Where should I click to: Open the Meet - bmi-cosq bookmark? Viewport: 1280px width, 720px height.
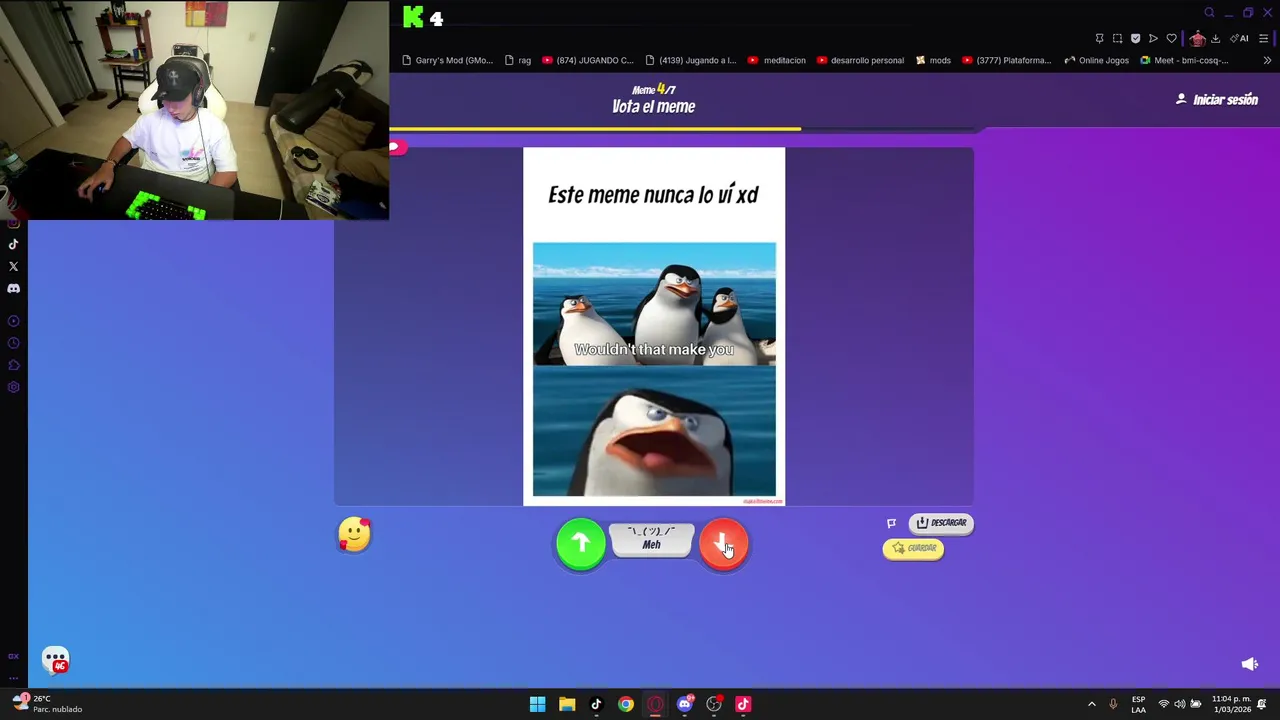[1184, 60]
